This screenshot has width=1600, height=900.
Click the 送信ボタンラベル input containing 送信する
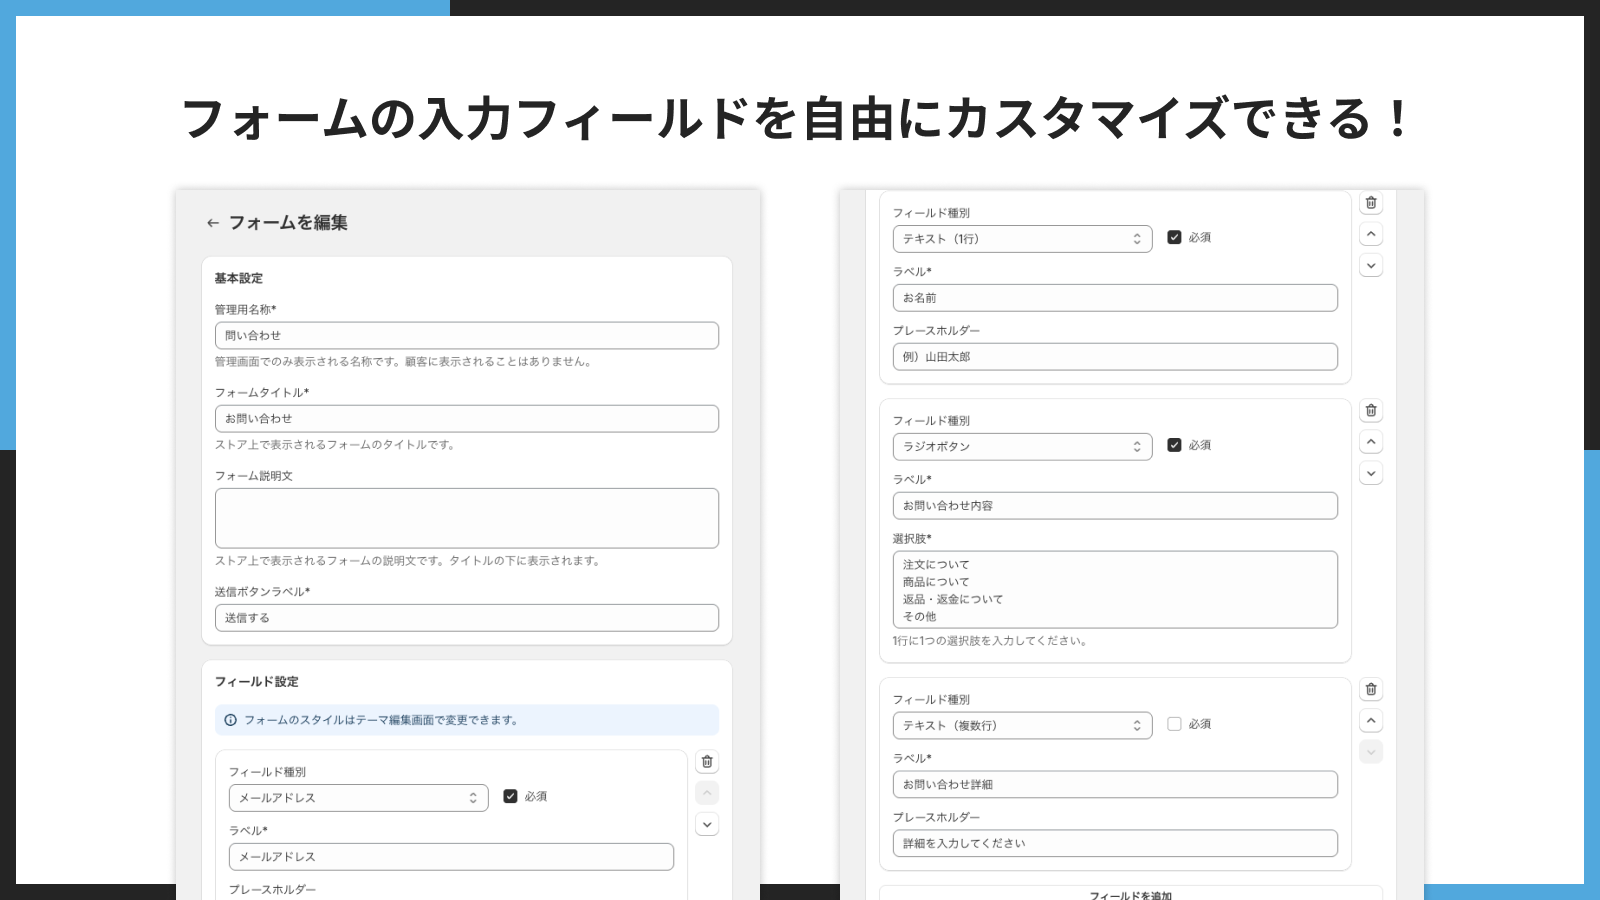click(467, 618)
